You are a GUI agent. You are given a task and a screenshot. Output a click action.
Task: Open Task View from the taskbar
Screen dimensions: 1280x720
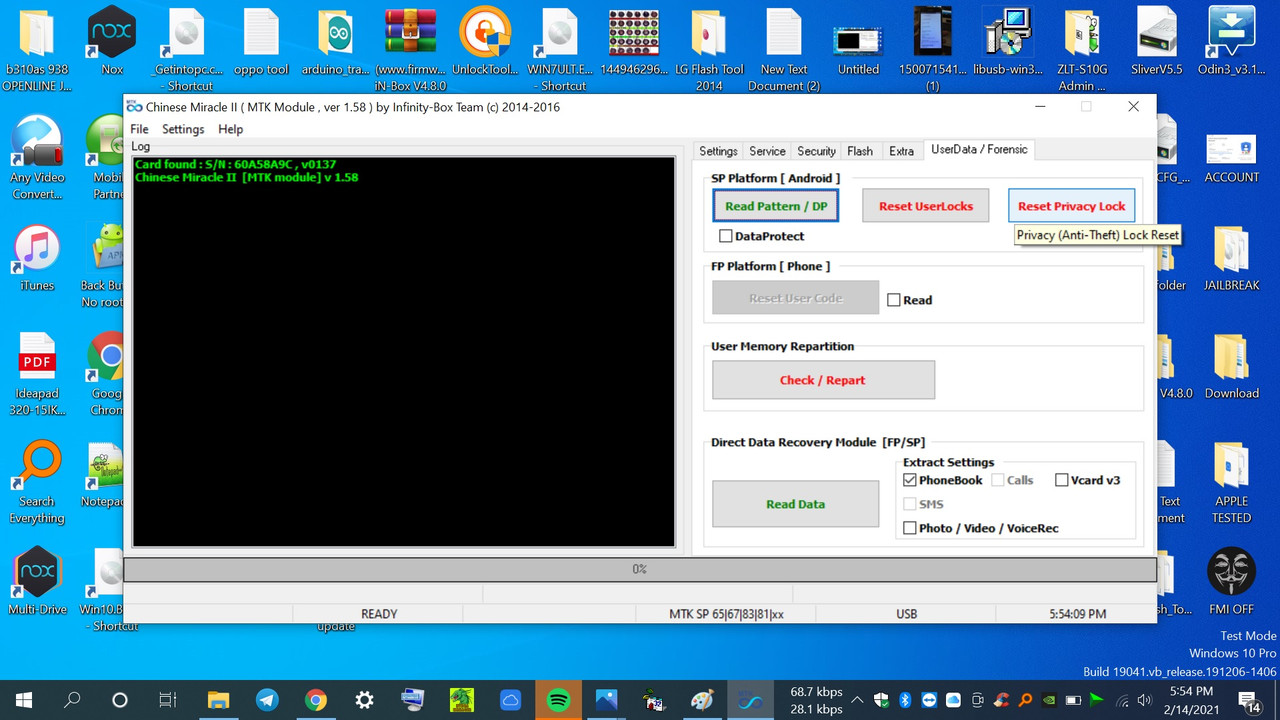pos(168,700)
